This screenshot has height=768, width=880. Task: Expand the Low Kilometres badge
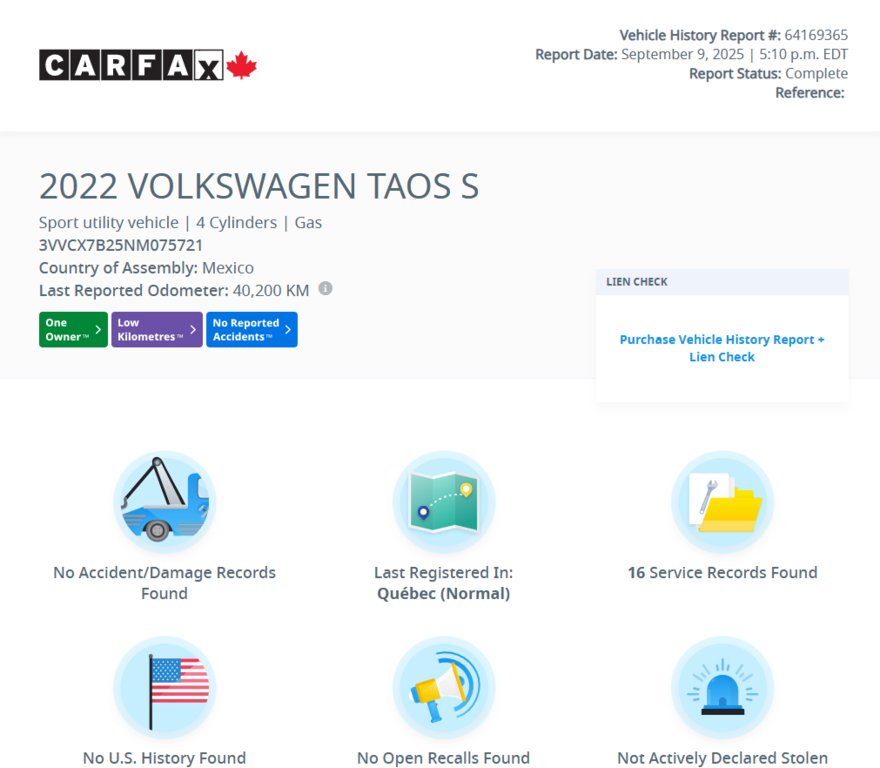[156, 329]
